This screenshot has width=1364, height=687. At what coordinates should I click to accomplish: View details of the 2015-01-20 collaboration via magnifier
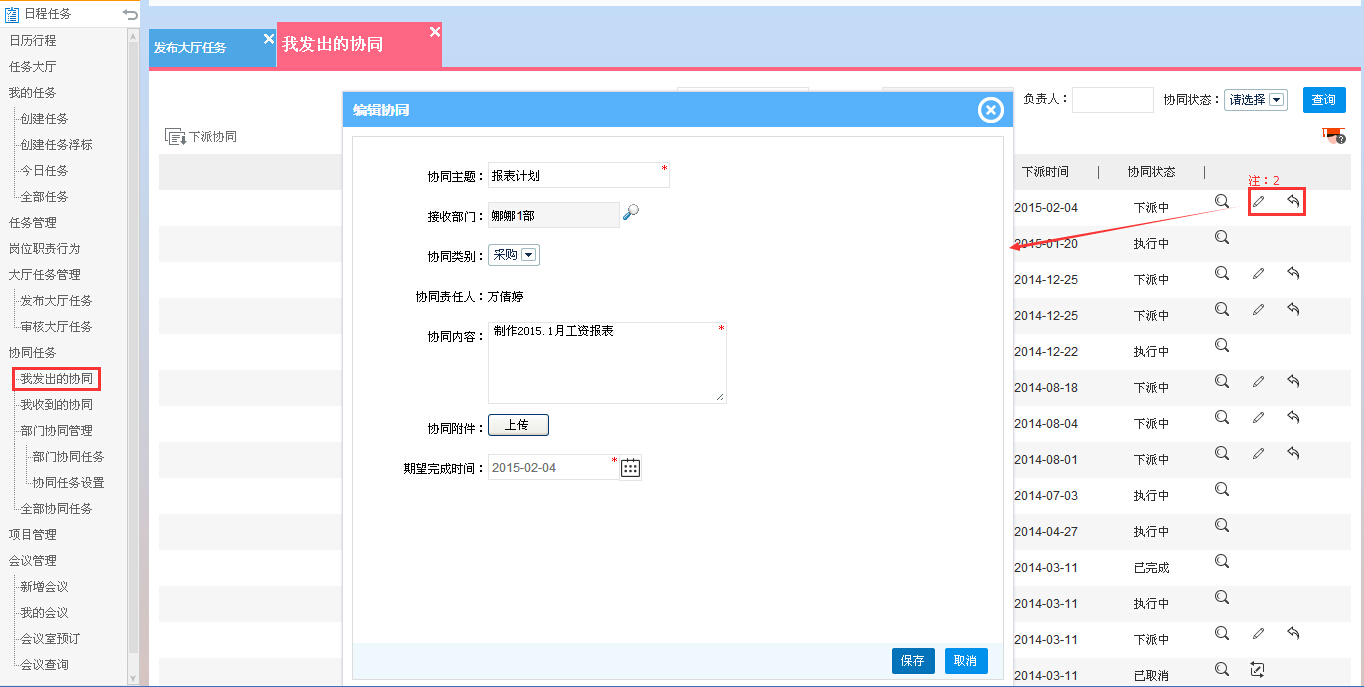[x=1221, y=237]
